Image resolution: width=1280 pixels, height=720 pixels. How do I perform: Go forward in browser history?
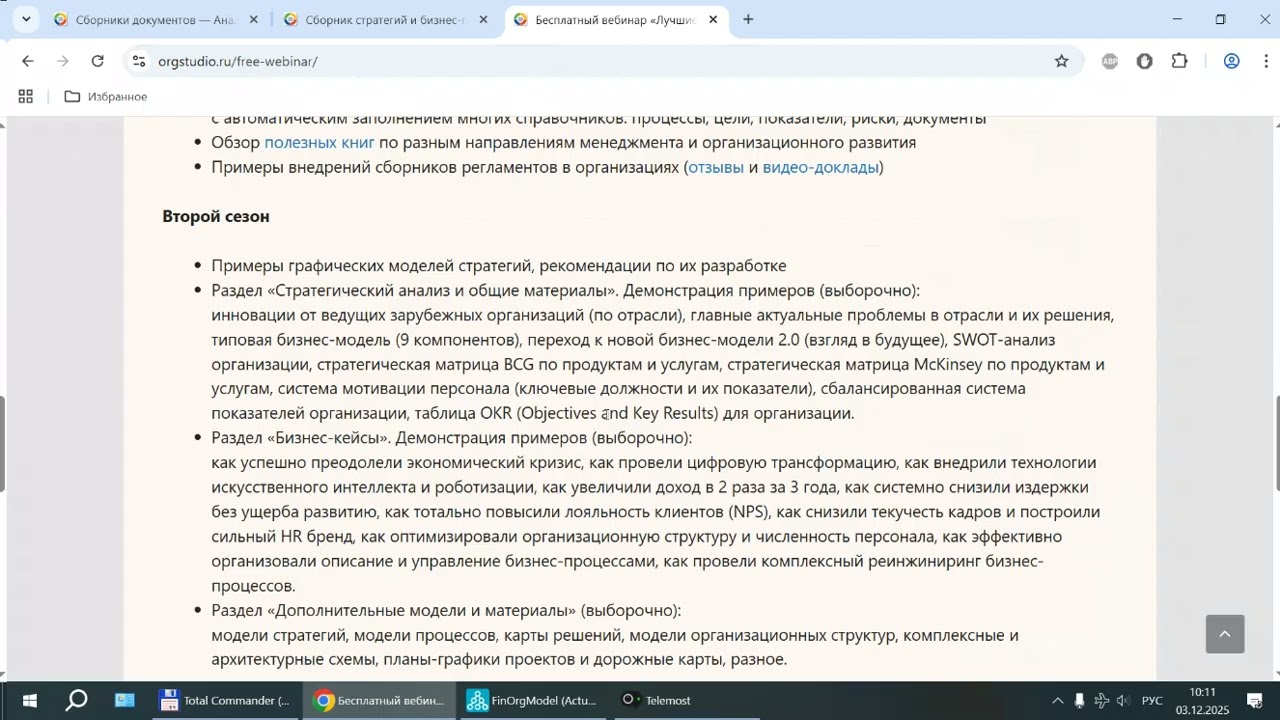pyautogui.click(x=62, y=61)
